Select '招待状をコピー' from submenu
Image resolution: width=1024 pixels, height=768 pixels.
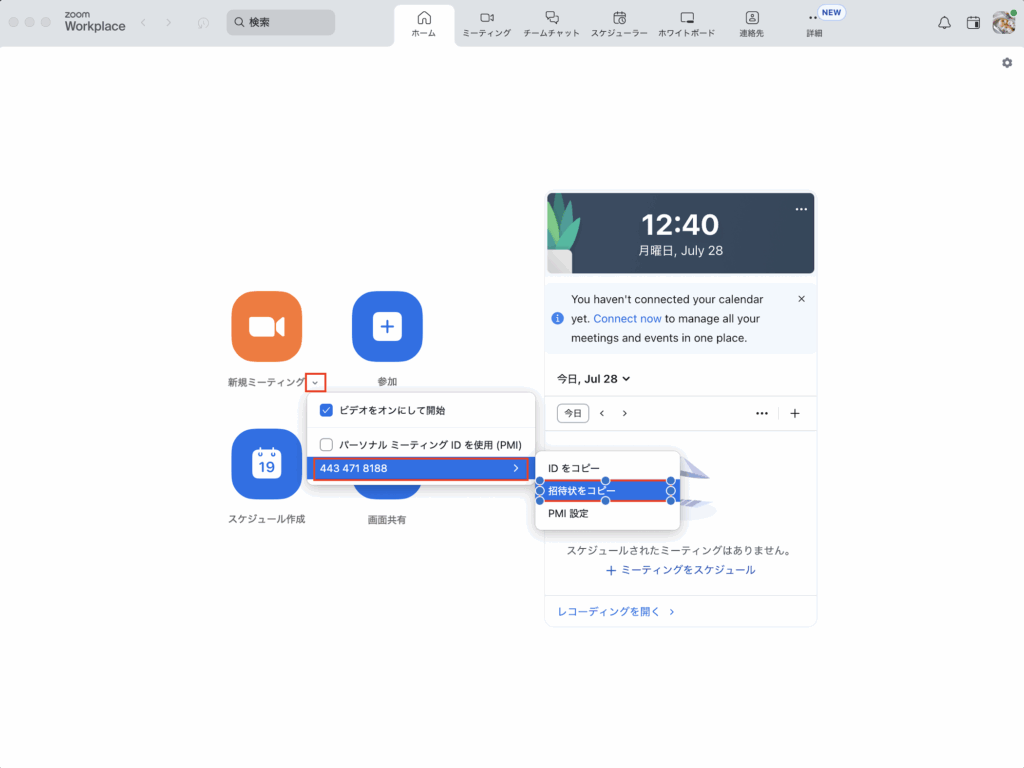click(x=607, y=490)
